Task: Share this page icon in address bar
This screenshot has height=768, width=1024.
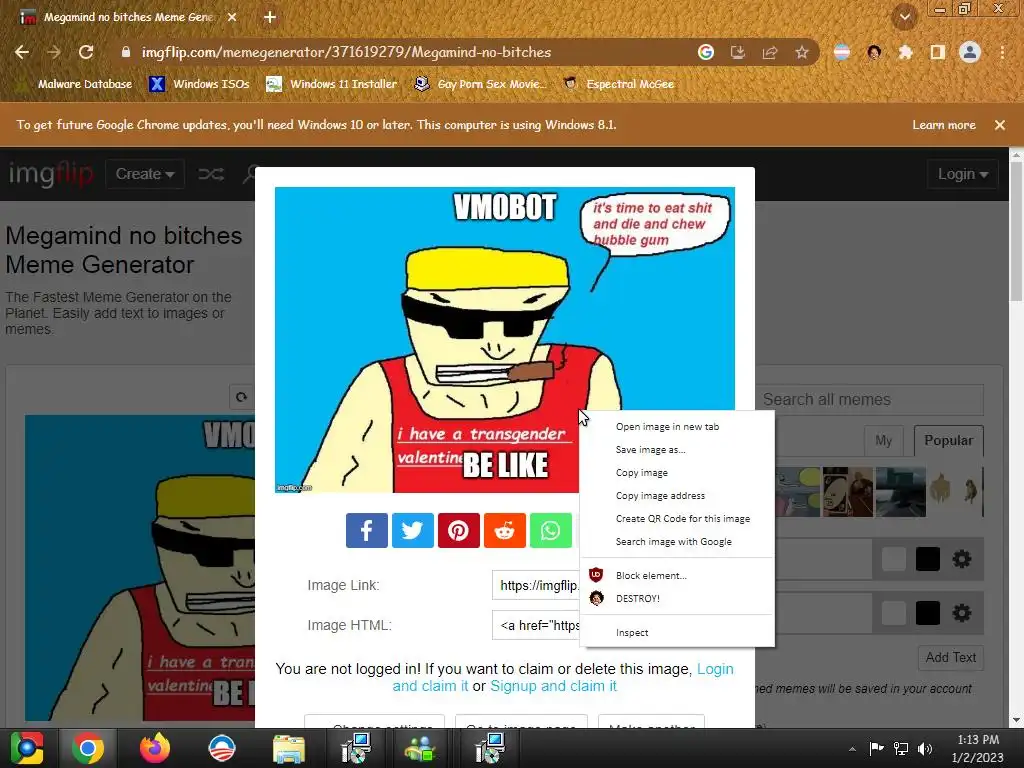Action: [770, 52]
